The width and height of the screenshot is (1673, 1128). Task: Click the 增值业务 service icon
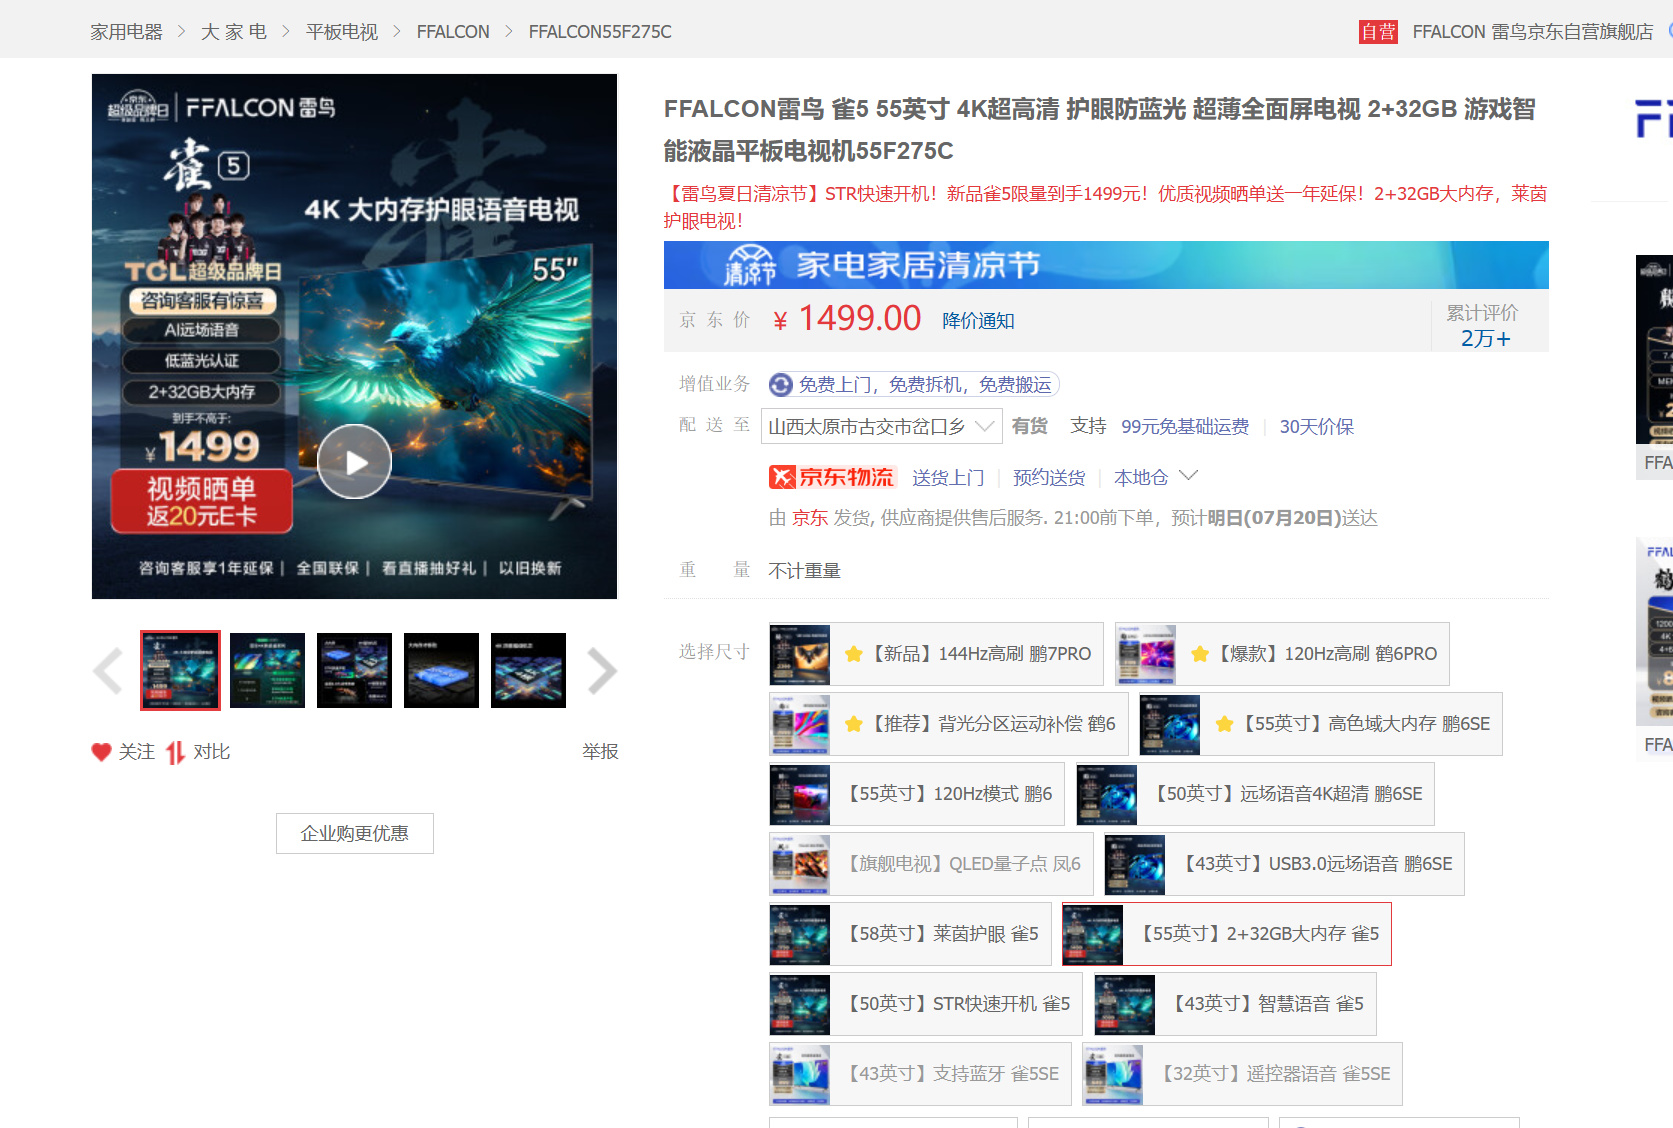coord(781,385)
